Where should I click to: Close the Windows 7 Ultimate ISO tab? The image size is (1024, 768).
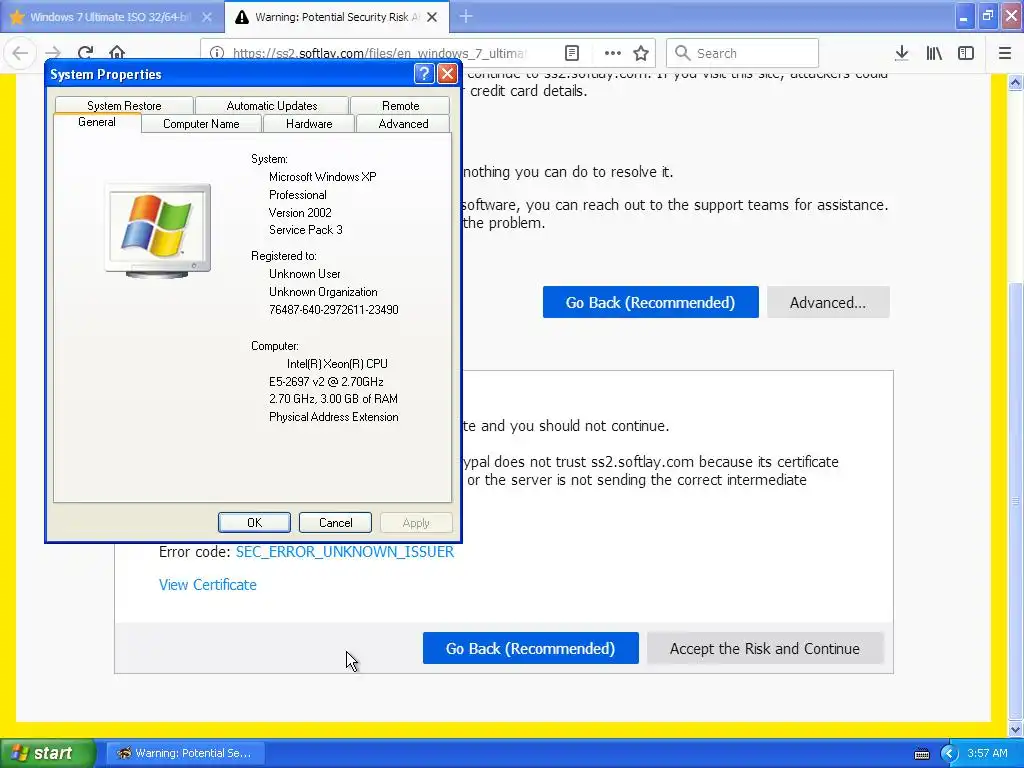coord(206,17)
